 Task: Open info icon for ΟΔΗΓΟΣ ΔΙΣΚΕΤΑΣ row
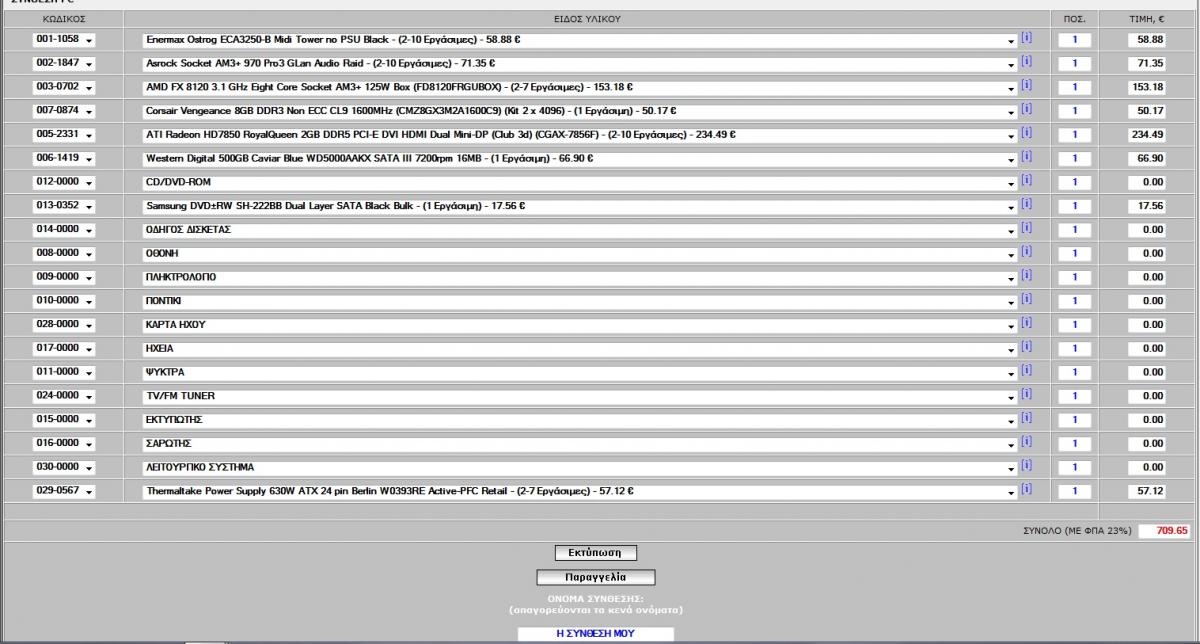point(1026,228)
